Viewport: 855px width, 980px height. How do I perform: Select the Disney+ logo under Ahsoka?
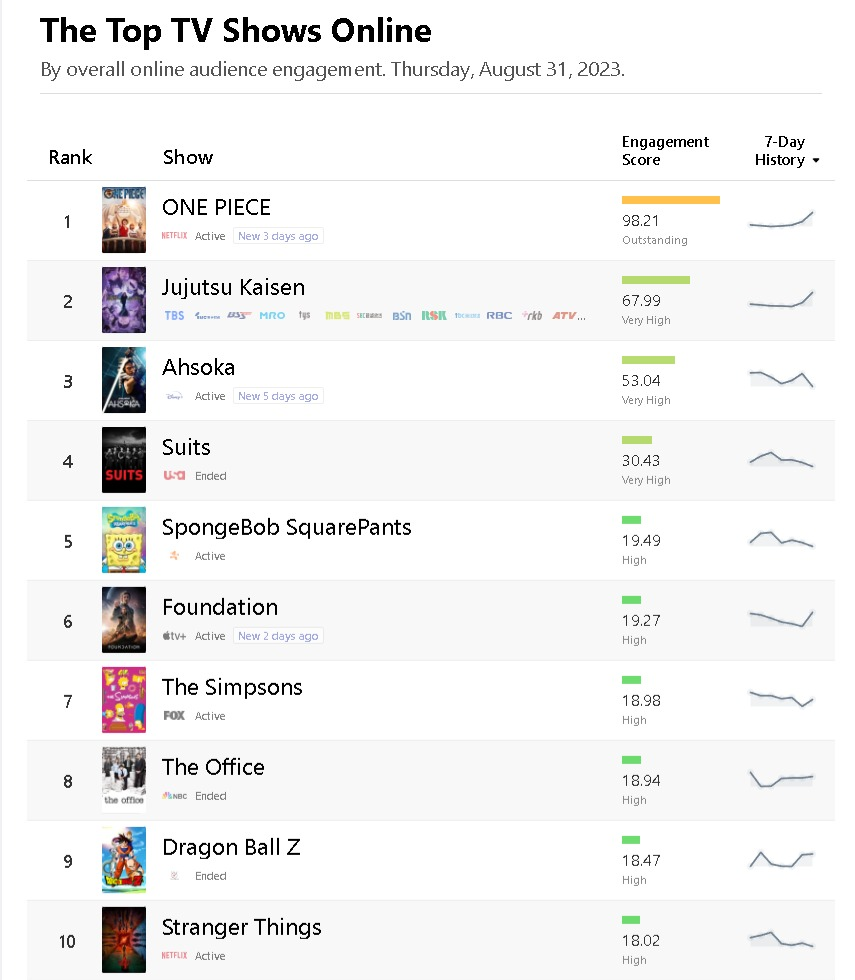point(174,396)
